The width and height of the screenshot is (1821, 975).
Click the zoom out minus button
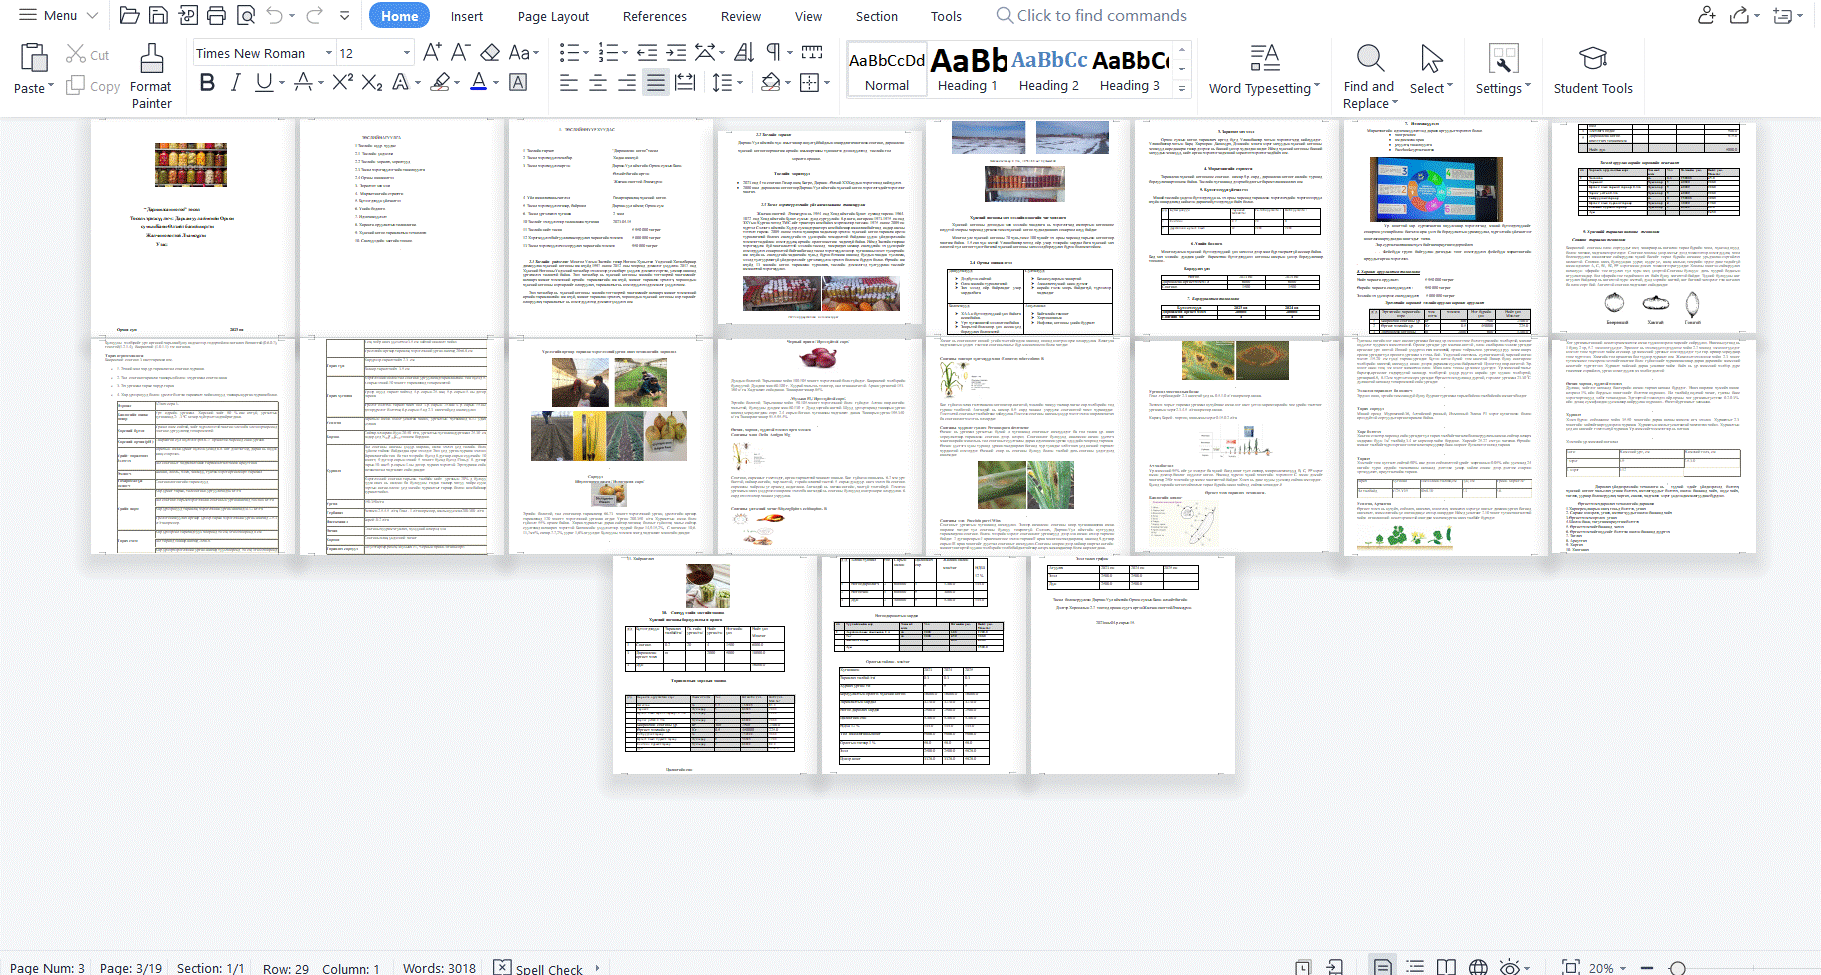tap(1645, 967)
